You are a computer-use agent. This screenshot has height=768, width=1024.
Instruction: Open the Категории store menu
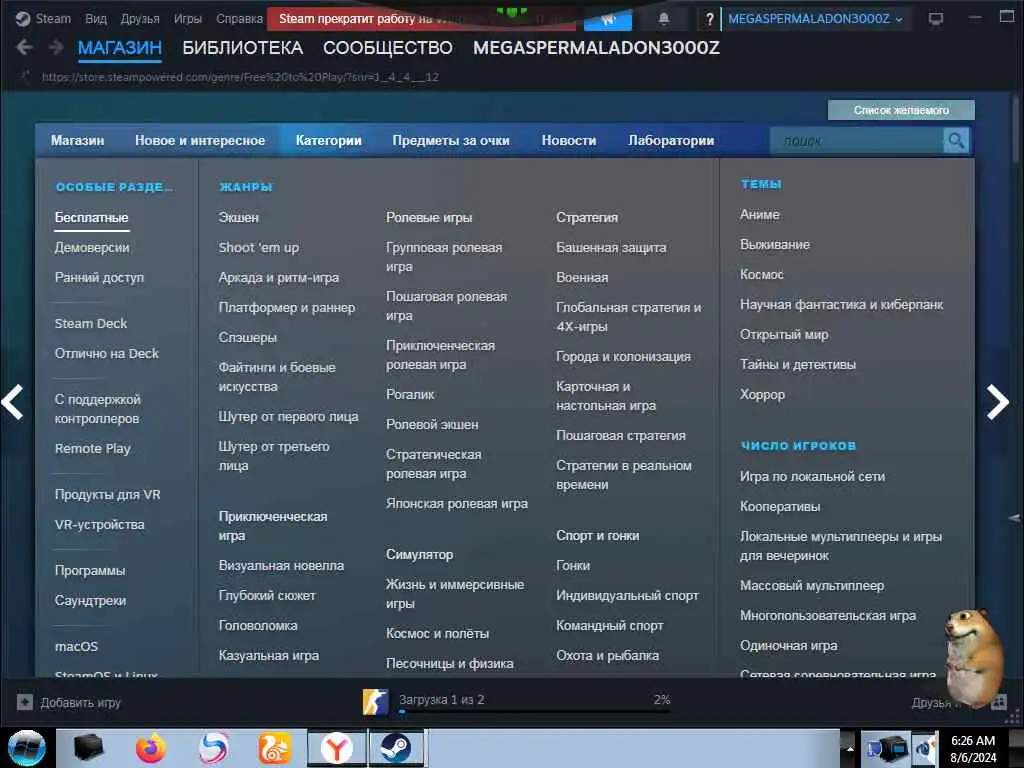pyautogui.click(x=328, y=140)
